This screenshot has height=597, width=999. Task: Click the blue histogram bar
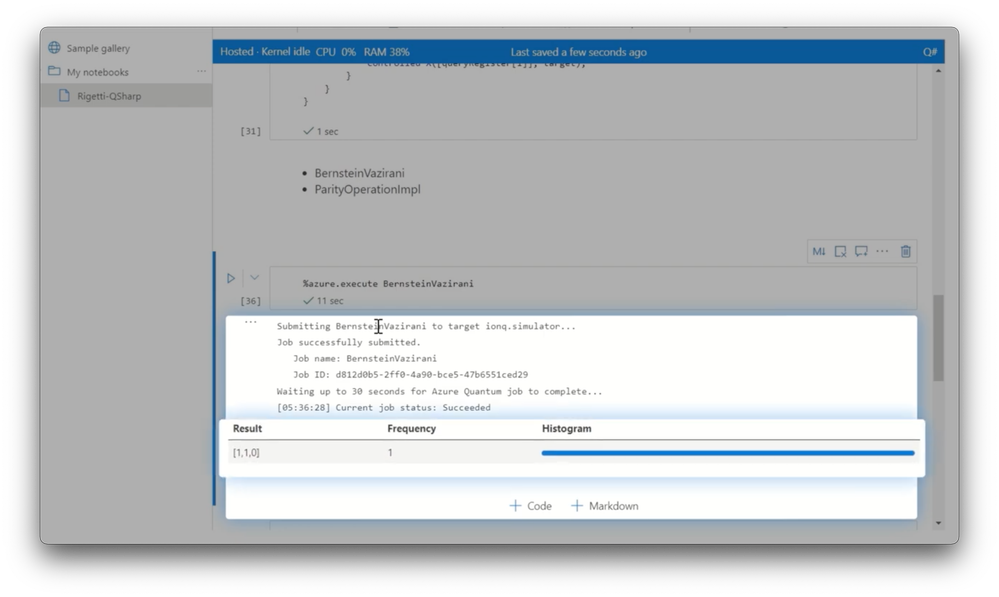tap(728, 453)
